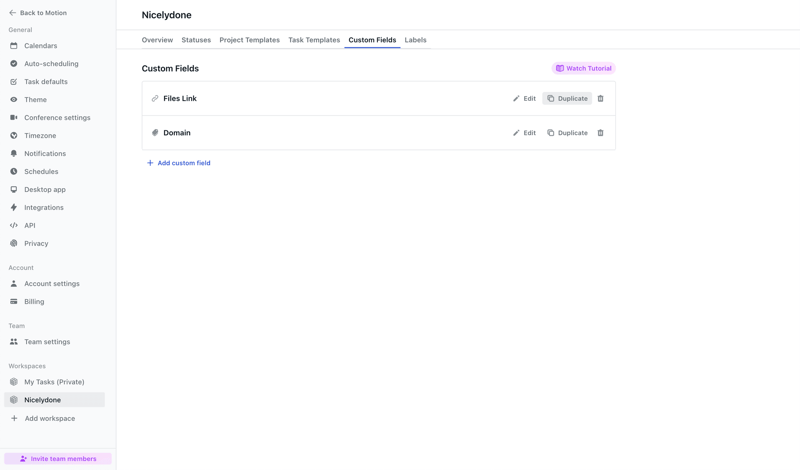The image size is (800, 470).
Task: Open the Integrations page
Action: (x=44, y=207)
